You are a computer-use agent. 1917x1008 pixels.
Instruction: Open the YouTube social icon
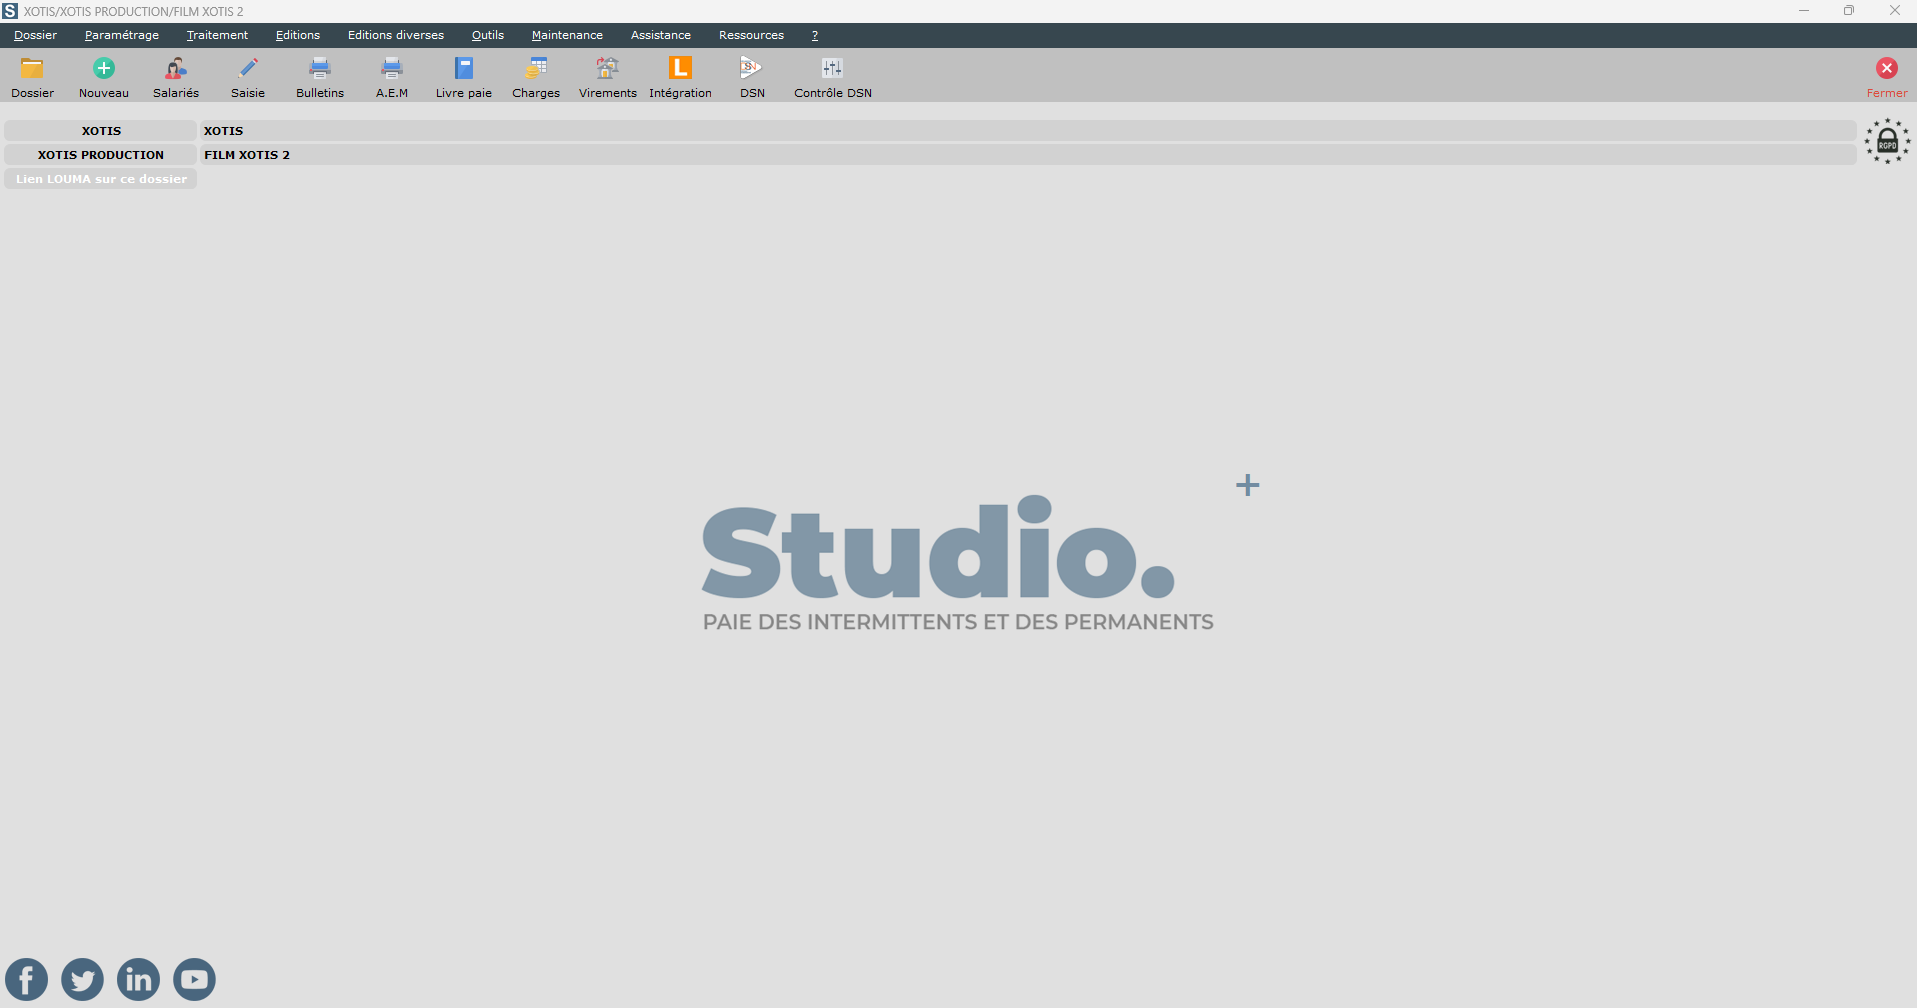195,979
